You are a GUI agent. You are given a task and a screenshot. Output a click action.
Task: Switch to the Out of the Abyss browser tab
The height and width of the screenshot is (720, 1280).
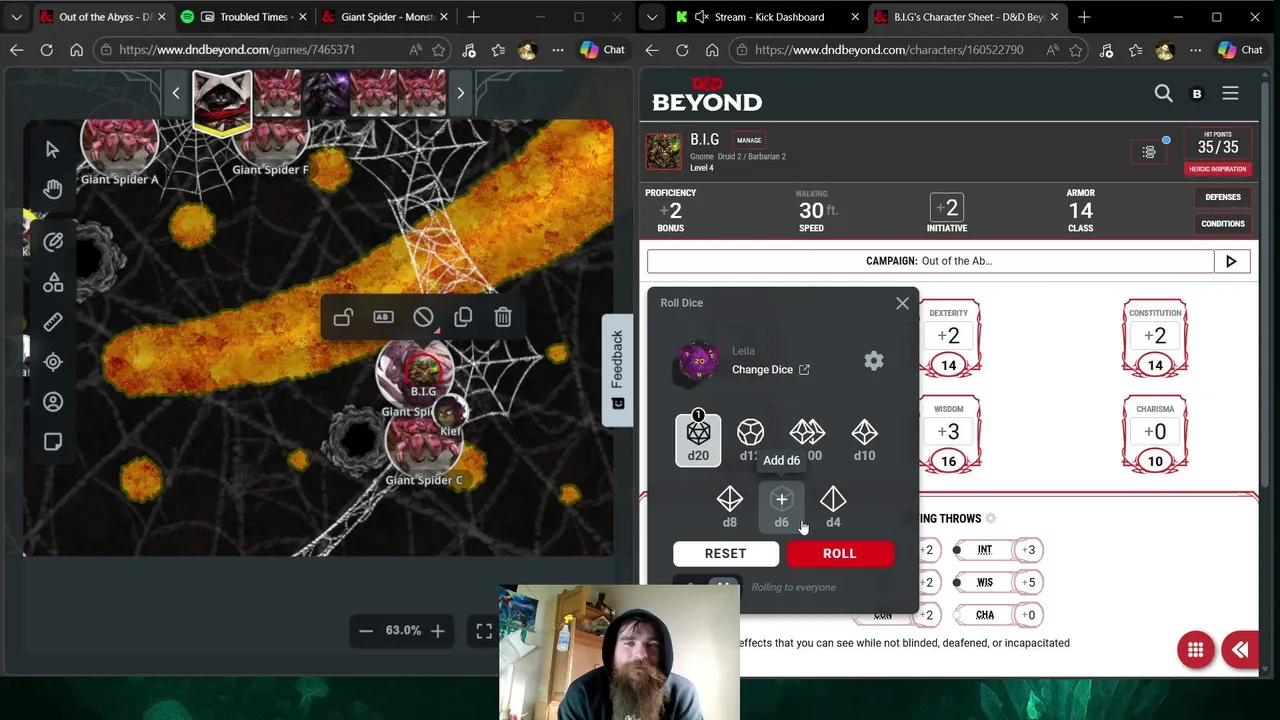[x=102, y=17]
